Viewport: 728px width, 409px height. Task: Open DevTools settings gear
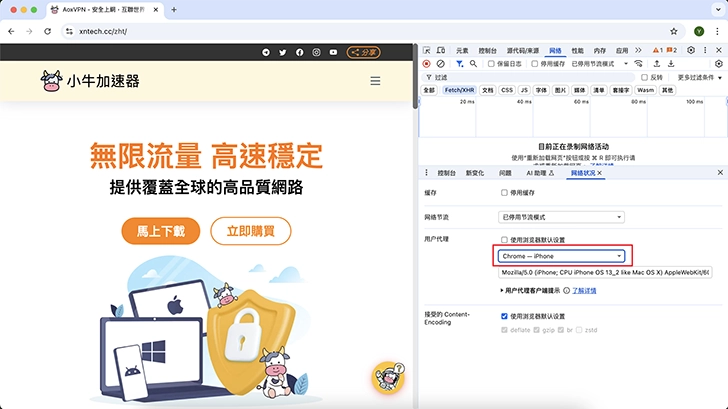pyautogui.click(x=690, y=50)
